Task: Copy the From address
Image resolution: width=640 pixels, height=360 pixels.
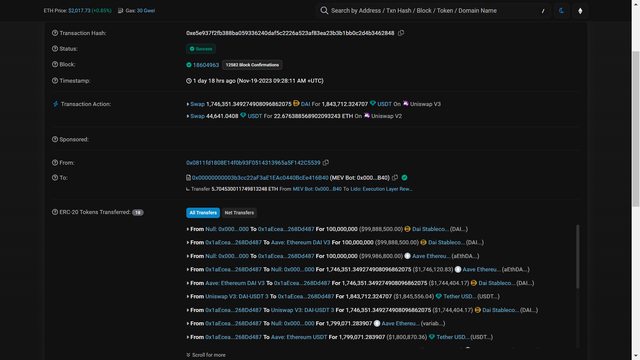Action: tap(326, 162)
